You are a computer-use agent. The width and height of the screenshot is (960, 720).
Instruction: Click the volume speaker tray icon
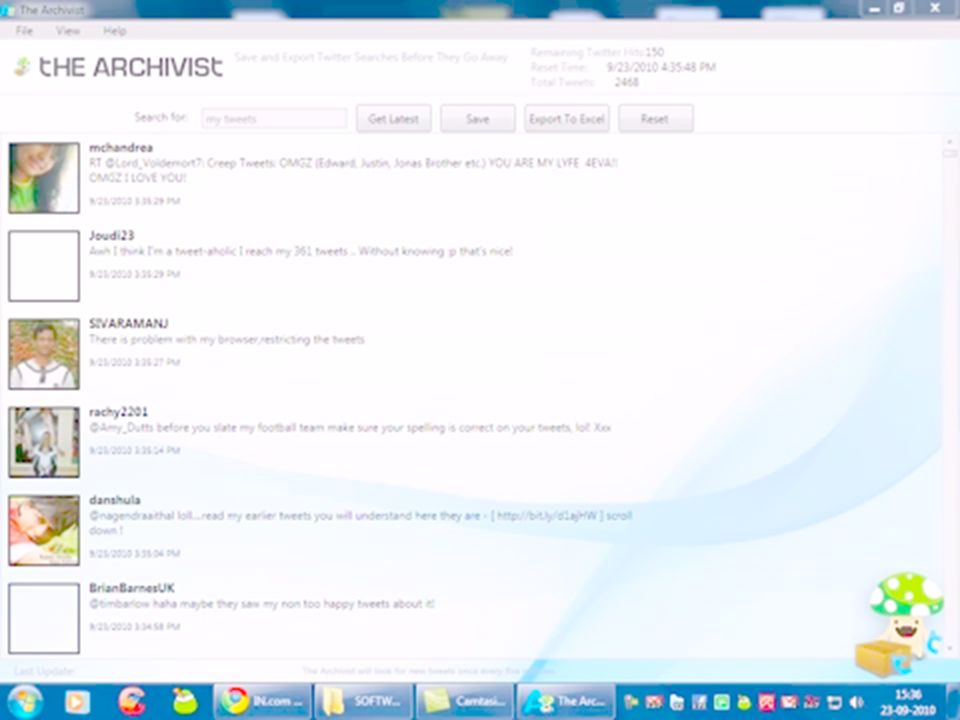pyautogui.click(x=857, y=702)
